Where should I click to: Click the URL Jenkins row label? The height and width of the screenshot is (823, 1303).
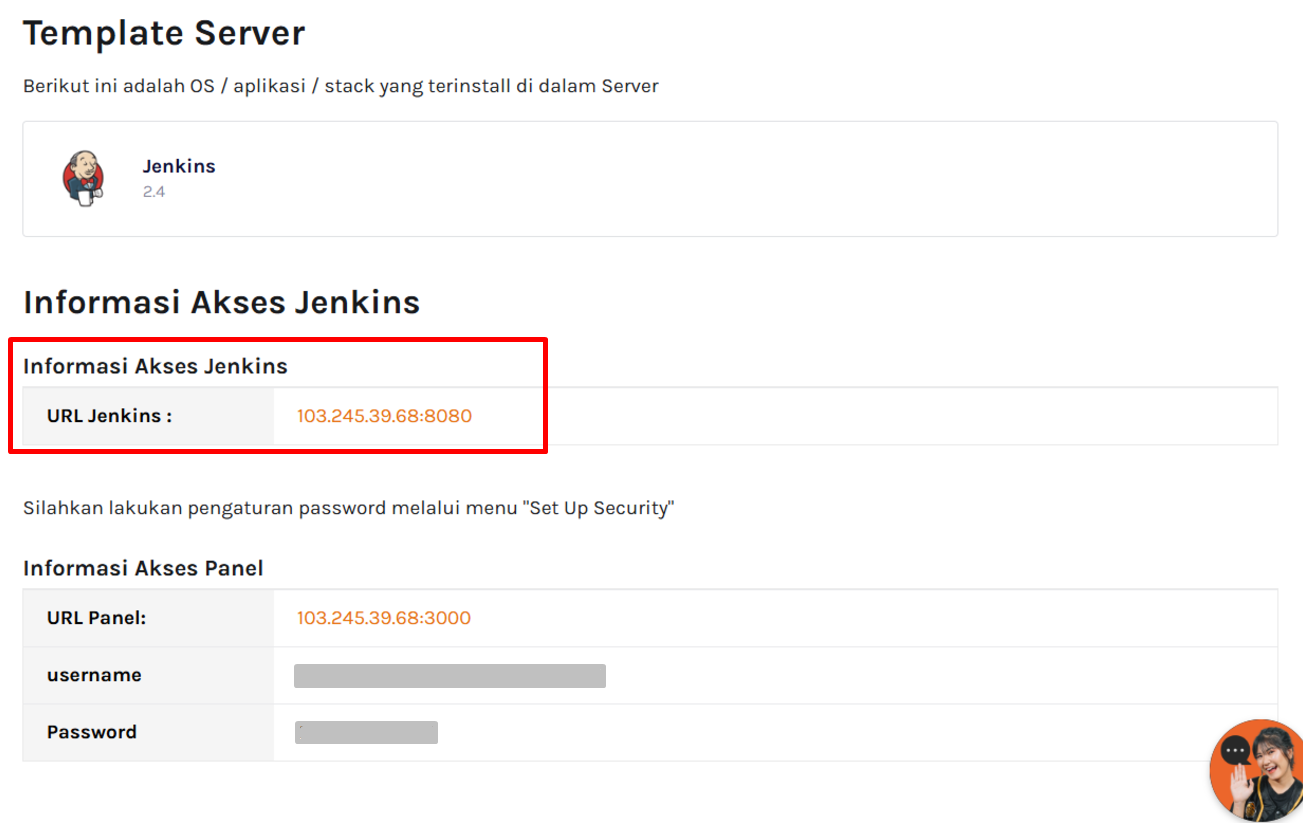pos(109,416)
